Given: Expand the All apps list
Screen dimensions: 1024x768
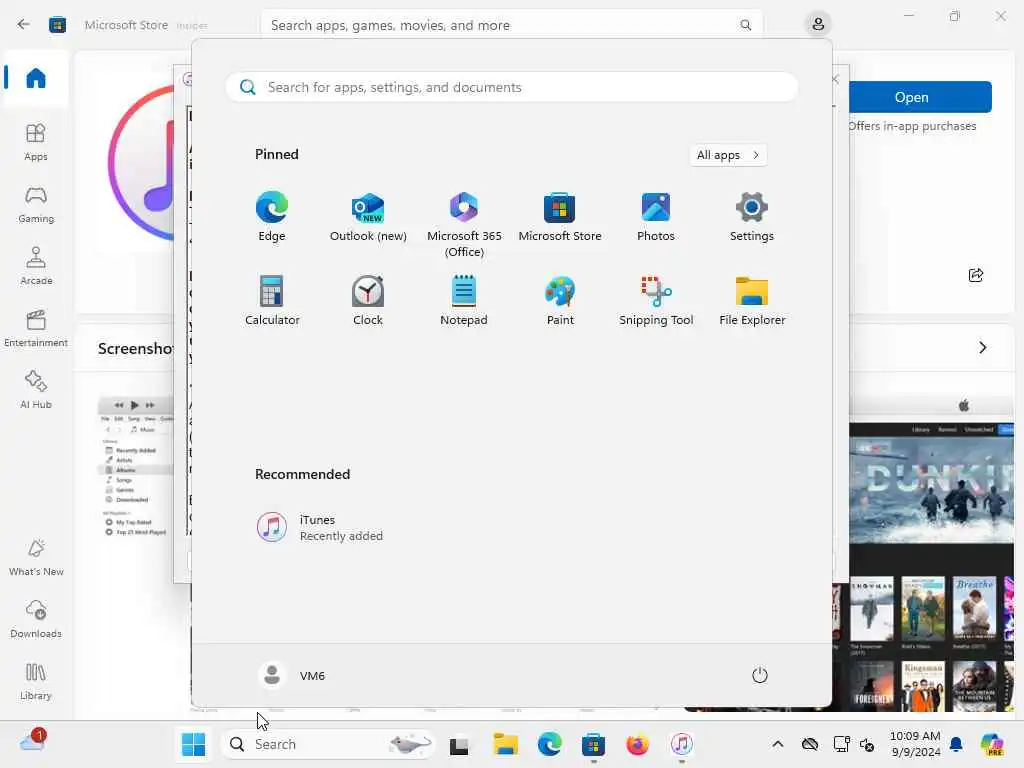Looking at the screenshot, I should [x=728, y=155].
